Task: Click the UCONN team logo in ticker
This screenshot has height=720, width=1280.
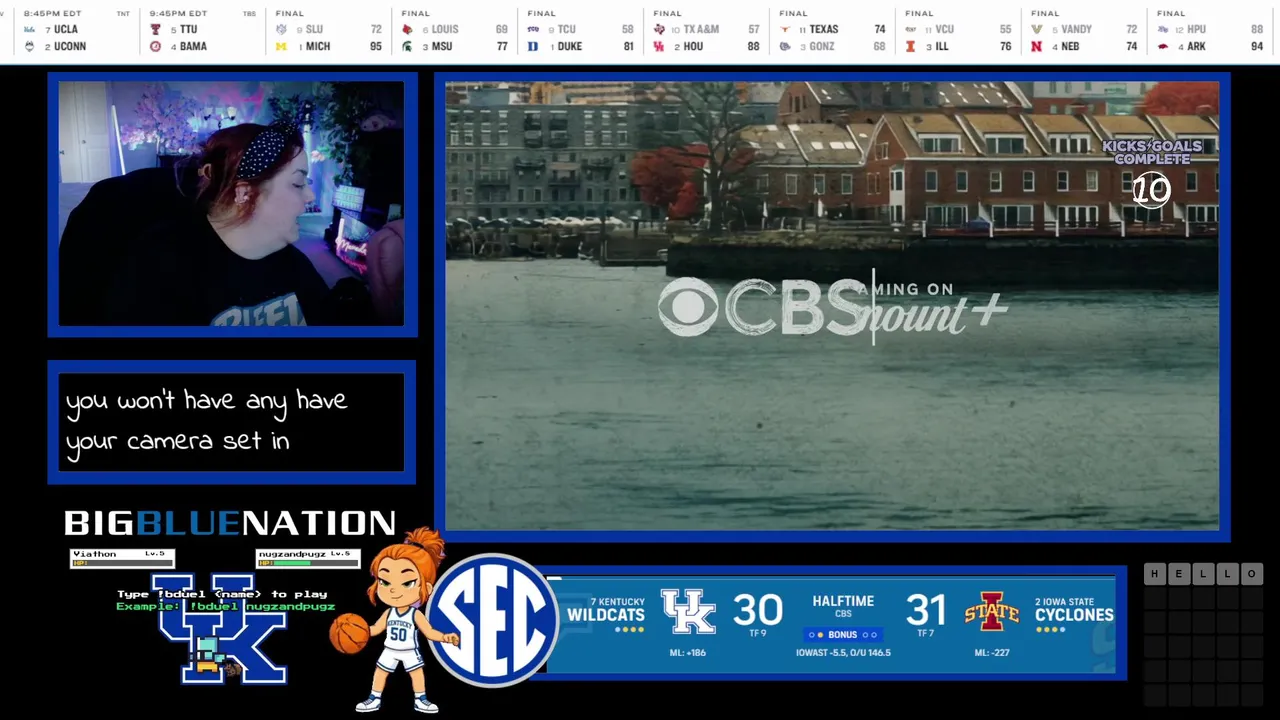Action: click(x=29, y=47)
